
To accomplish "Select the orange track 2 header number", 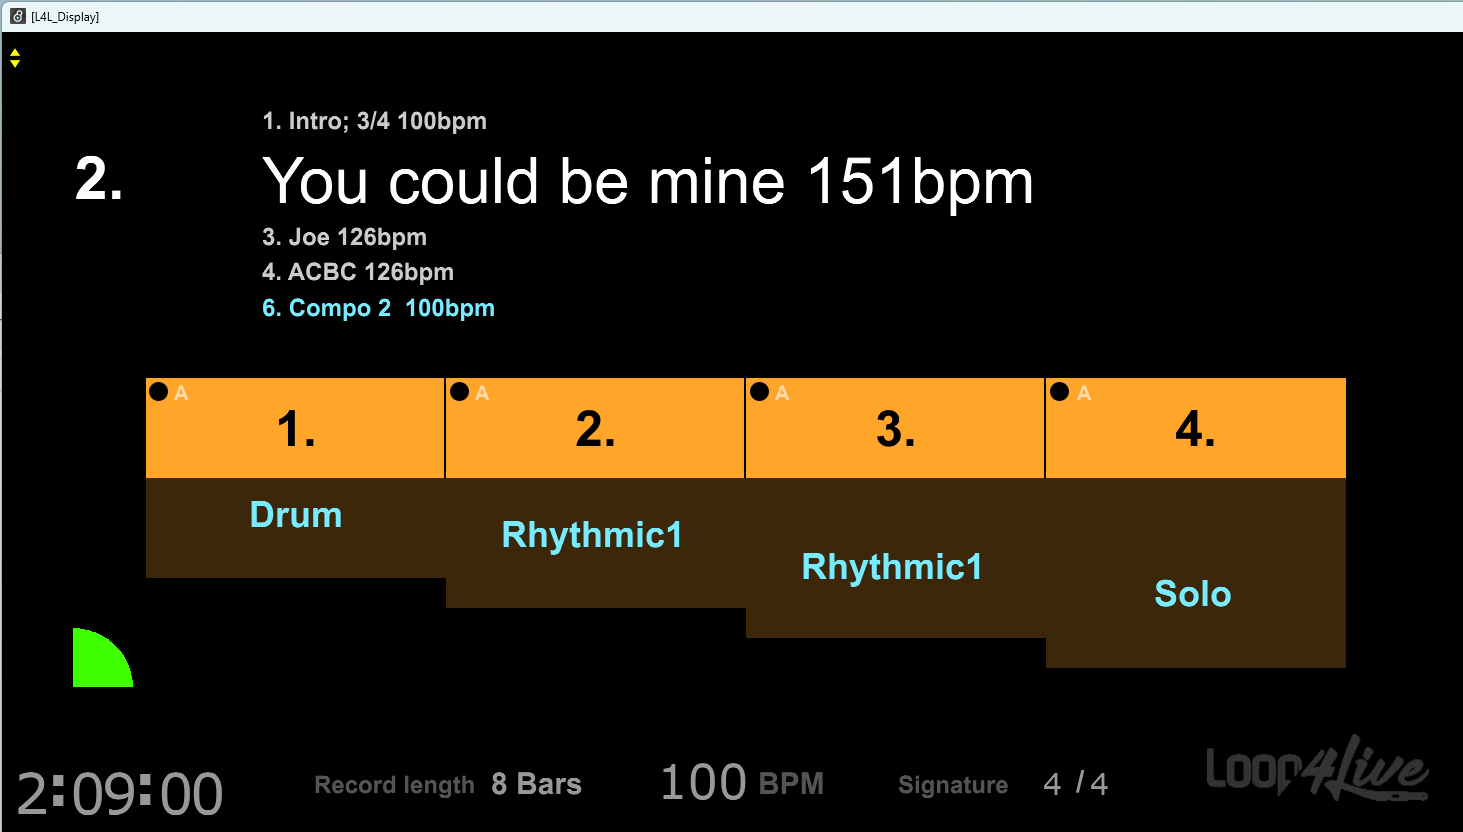I will (595, 429).
